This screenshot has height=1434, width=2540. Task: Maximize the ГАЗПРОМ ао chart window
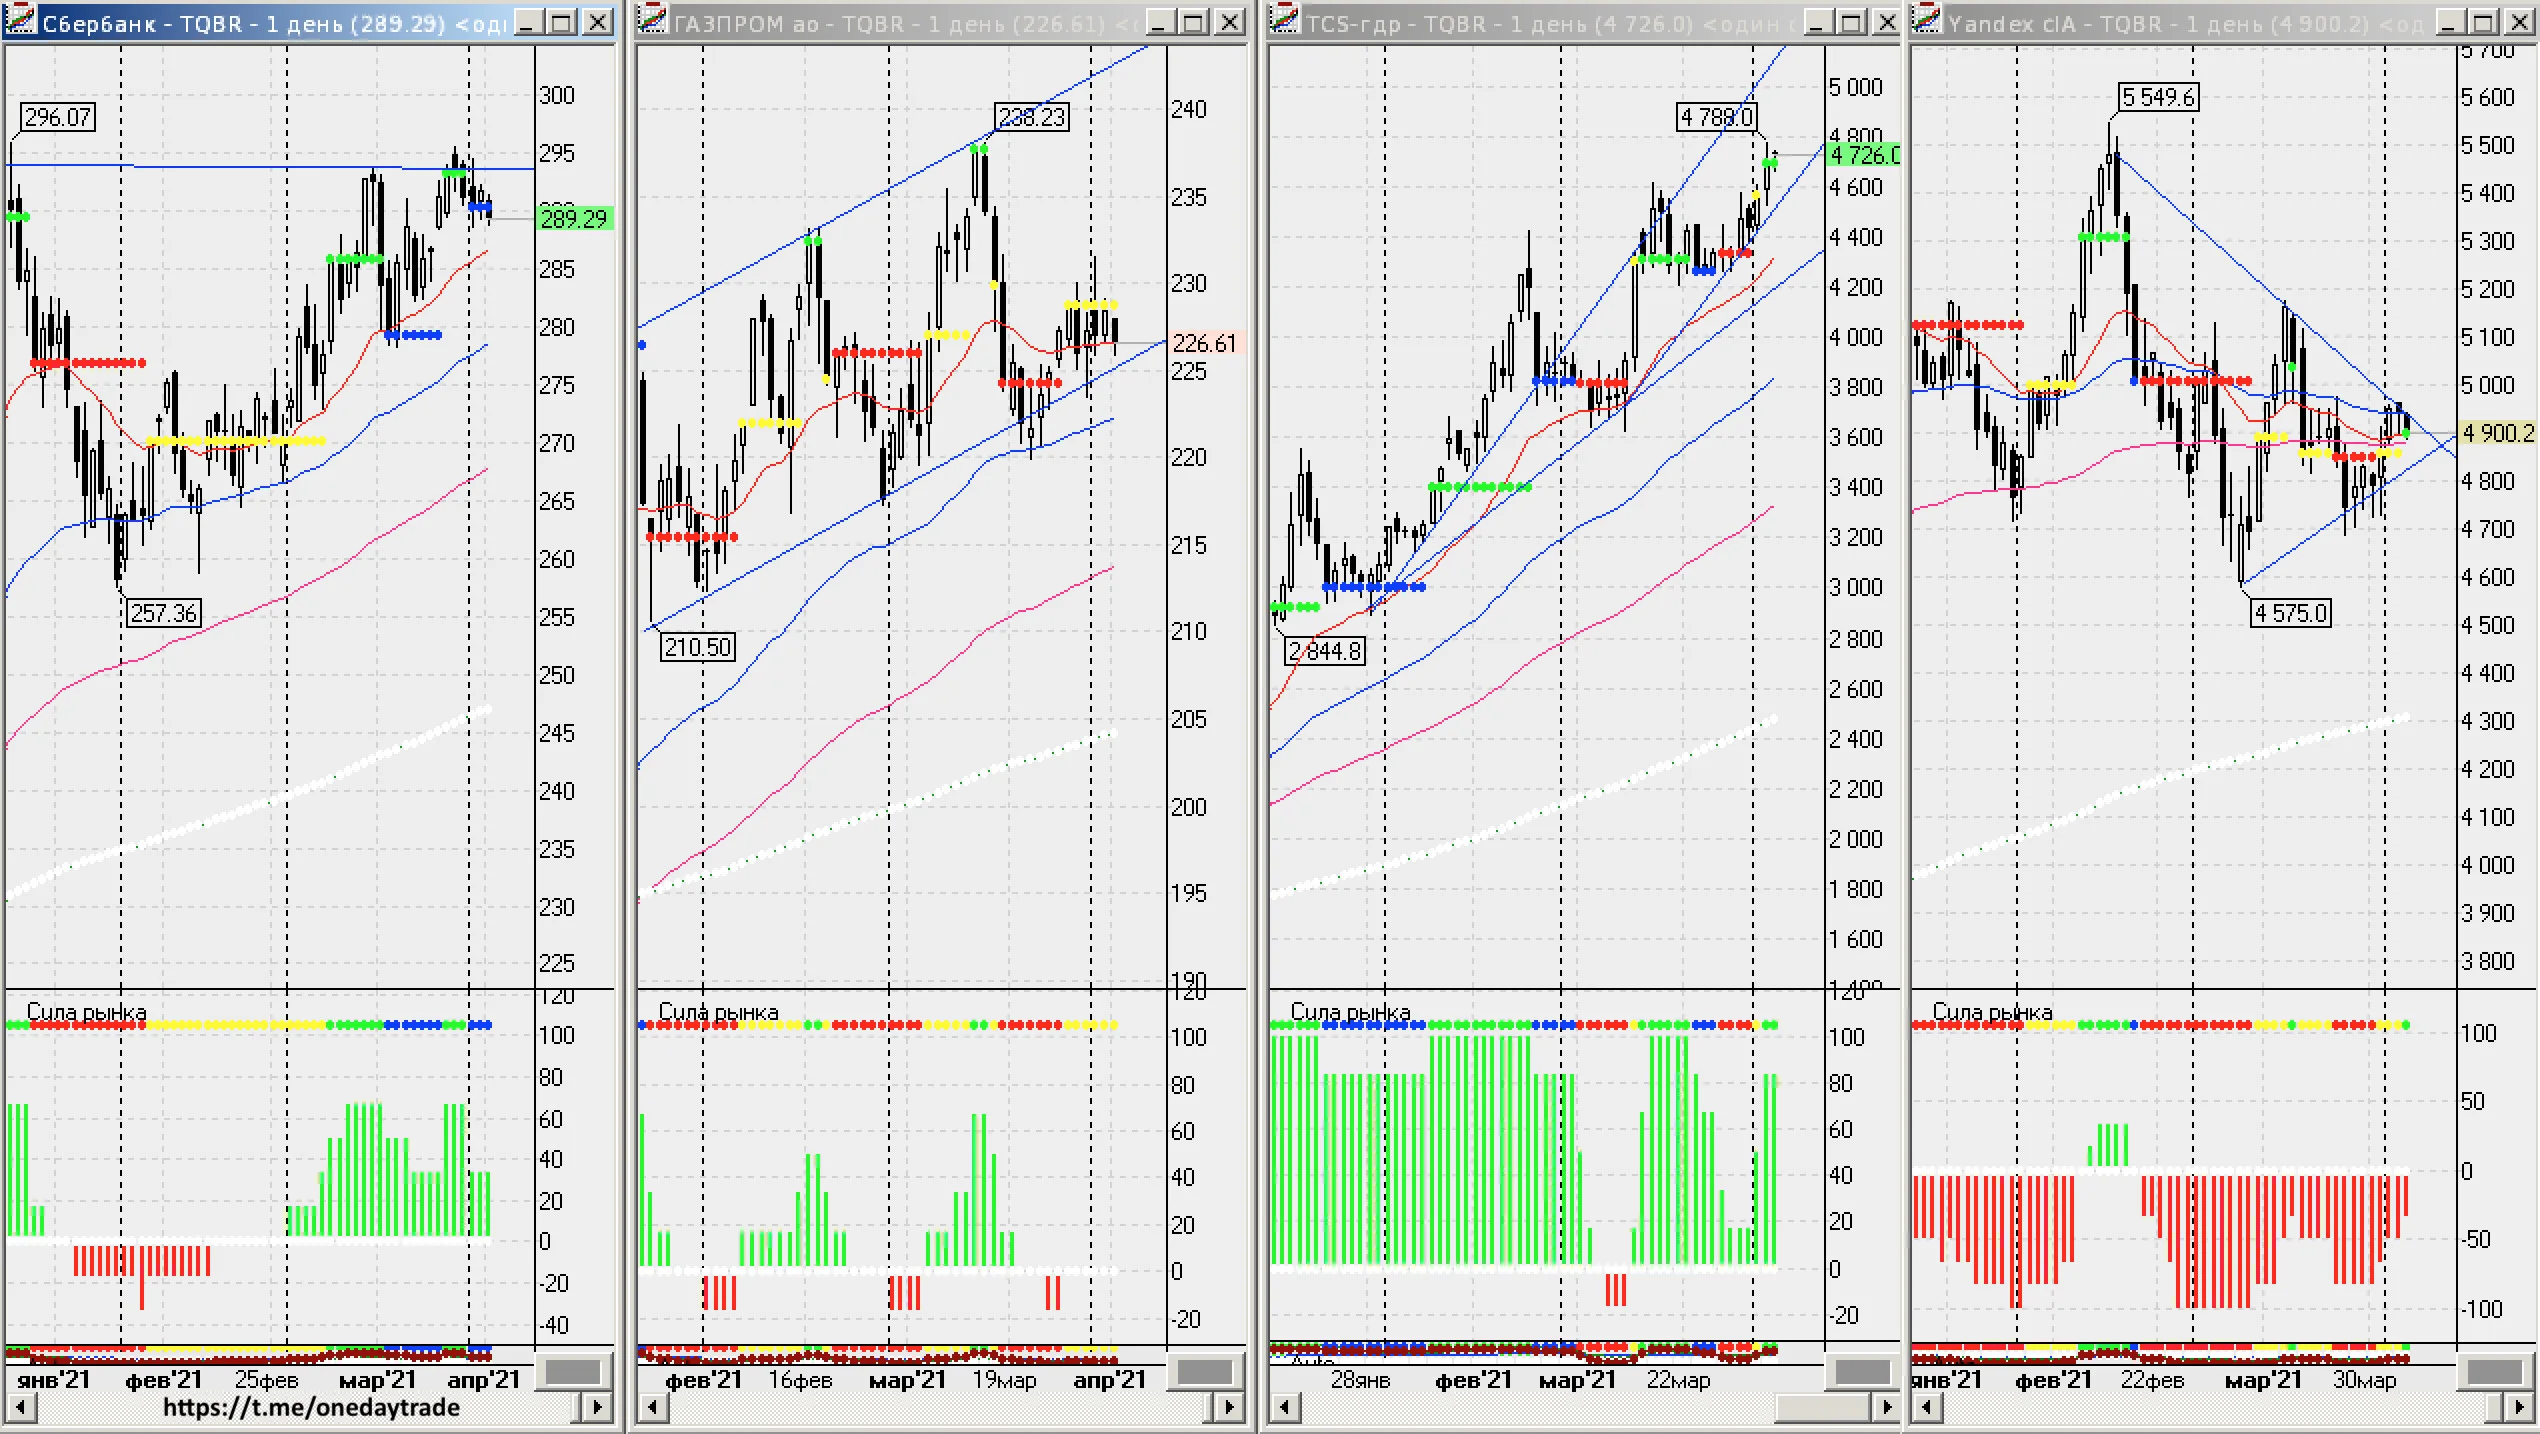click(x=1193, y=21)
